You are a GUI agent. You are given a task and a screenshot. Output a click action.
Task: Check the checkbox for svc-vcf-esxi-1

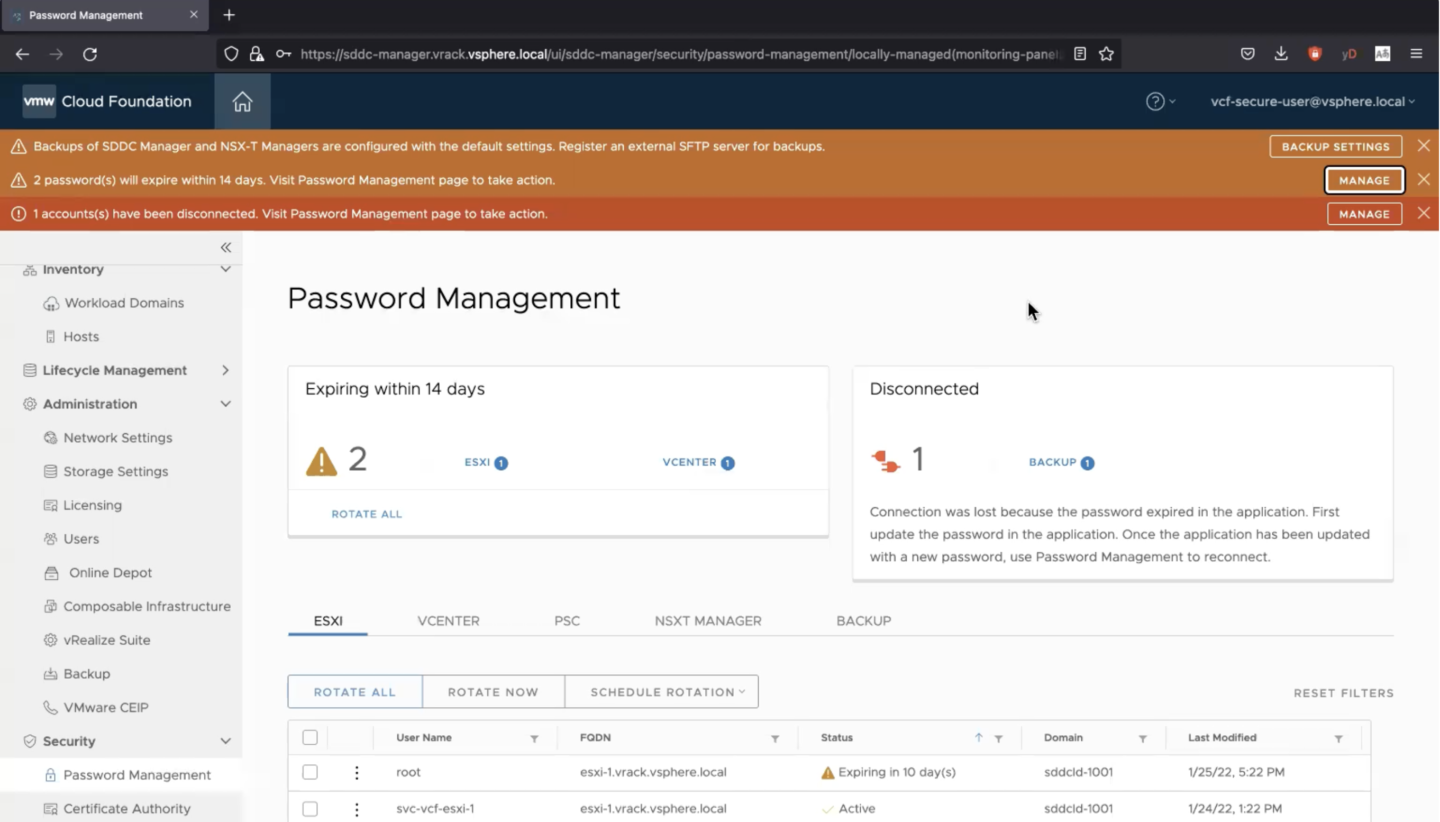point(310,808)
